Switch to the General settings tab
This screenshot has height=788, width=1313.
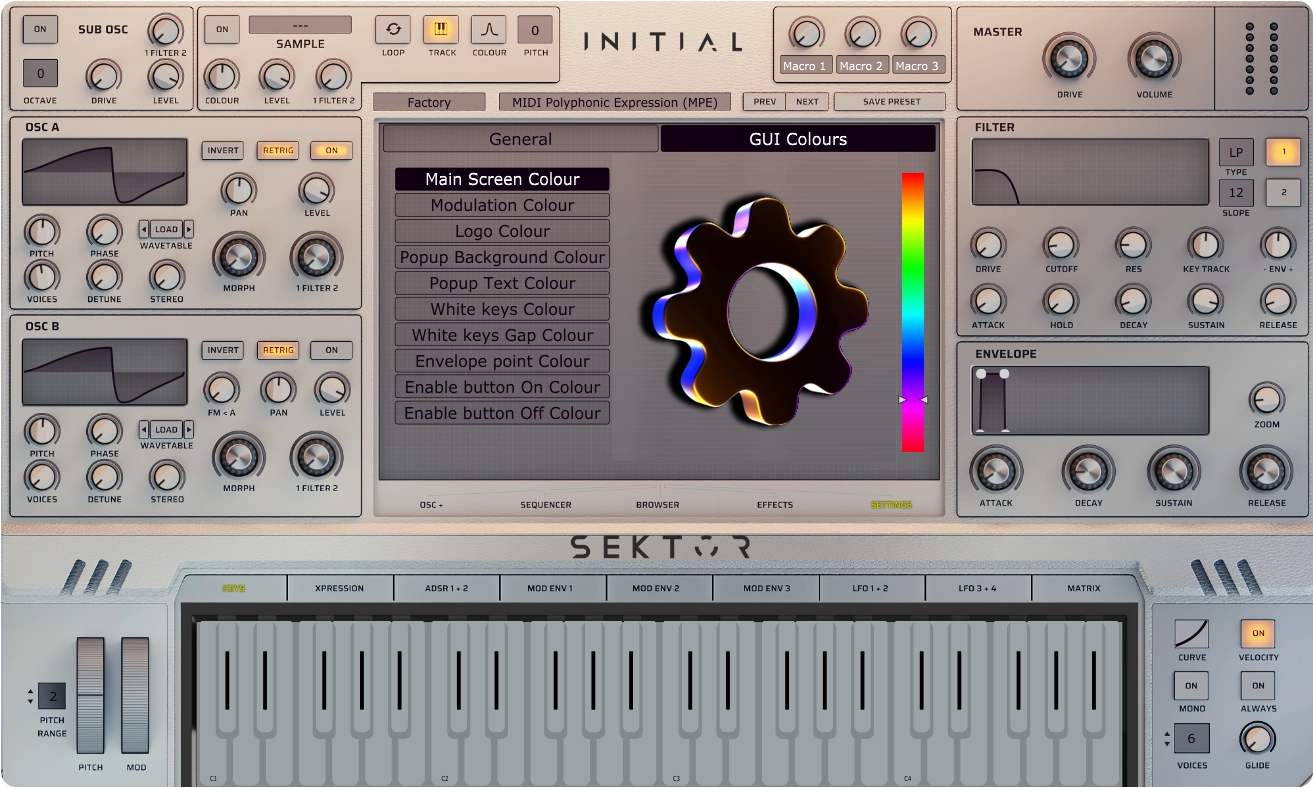[x=520, y=139]
